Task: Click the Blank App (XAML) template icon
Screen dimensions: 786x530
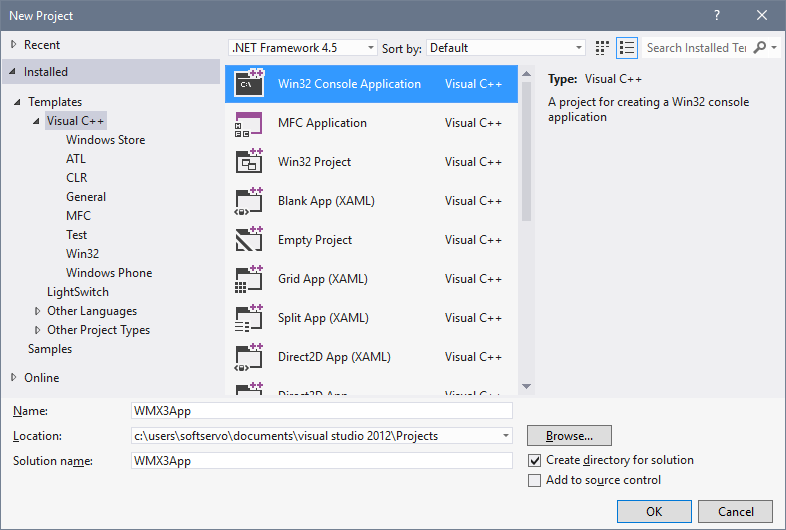Action: click(249, 201)
